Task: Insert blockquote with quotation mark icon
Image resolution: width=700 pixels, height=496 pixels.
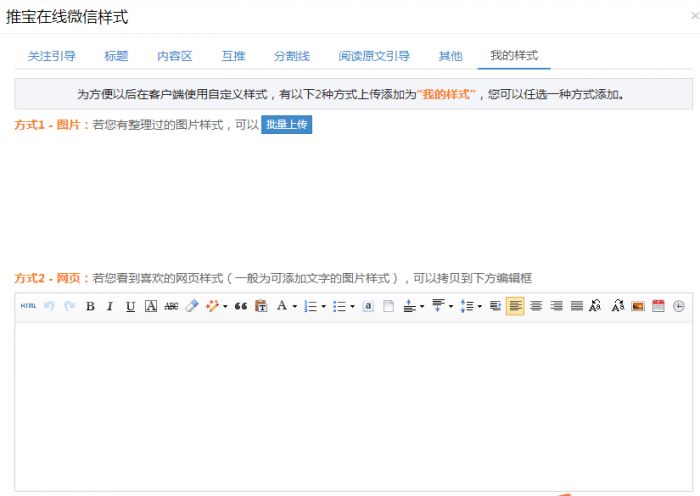Action: pyautogui.click(x=241, y=306)
